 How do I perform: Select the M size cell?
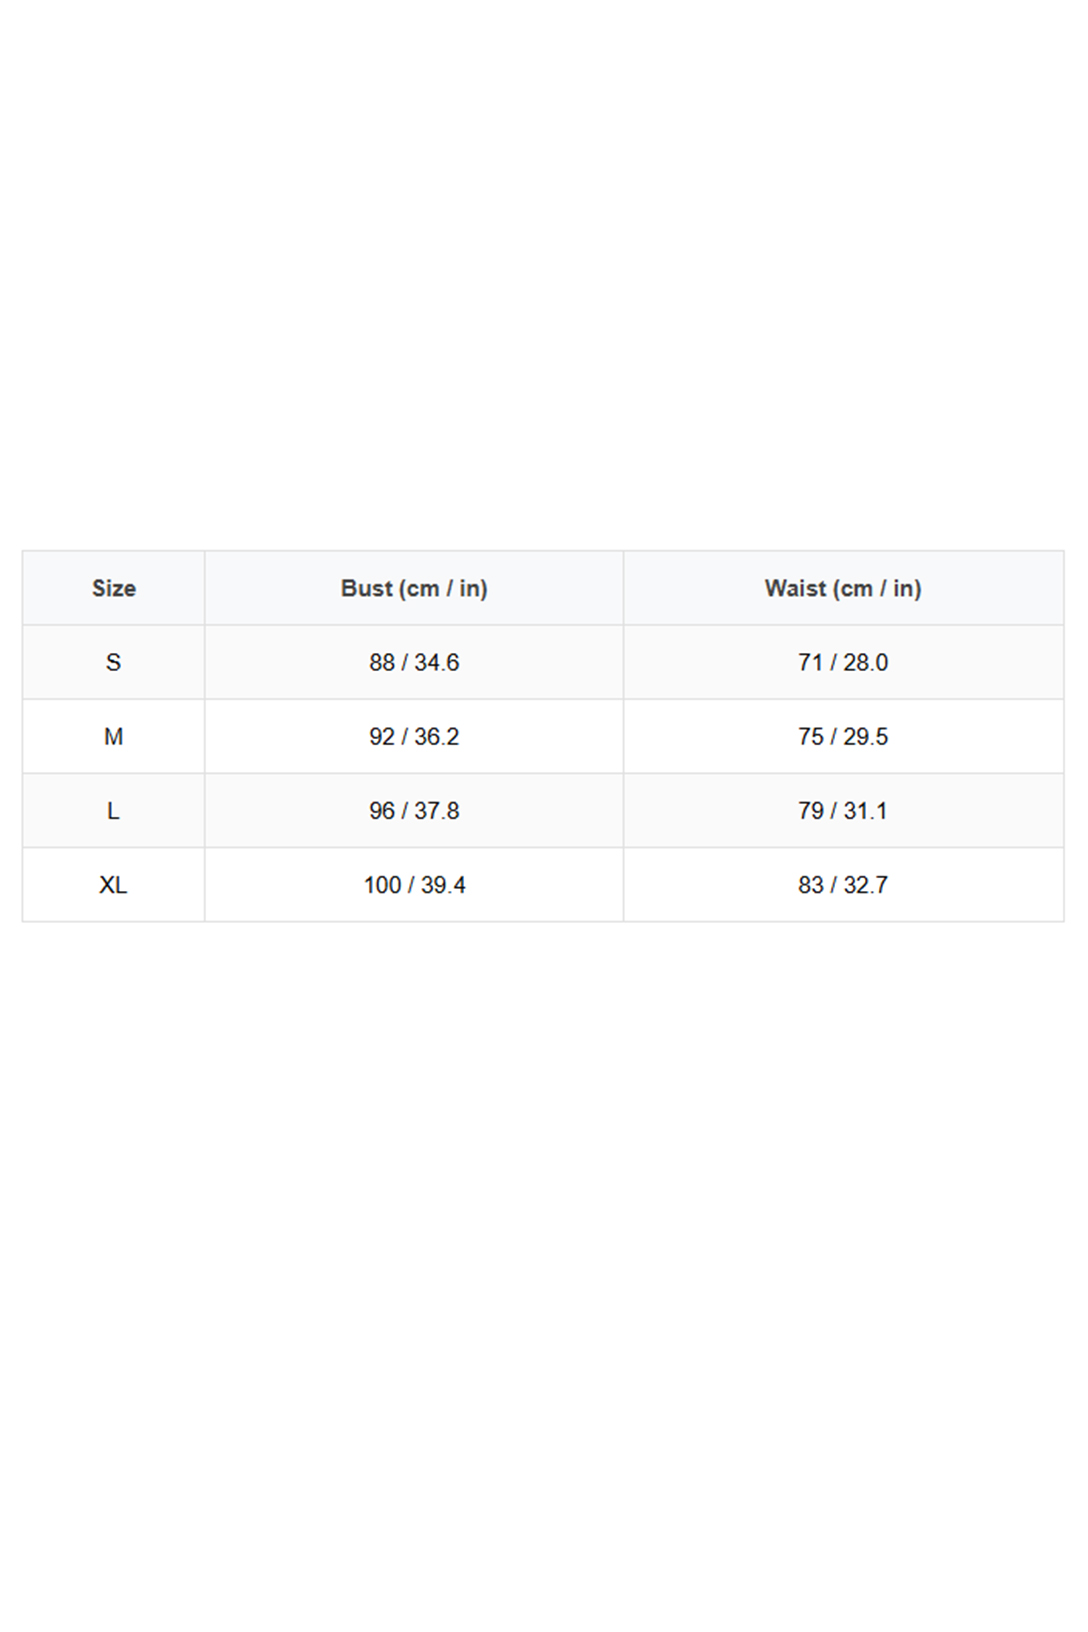[114, 737]
